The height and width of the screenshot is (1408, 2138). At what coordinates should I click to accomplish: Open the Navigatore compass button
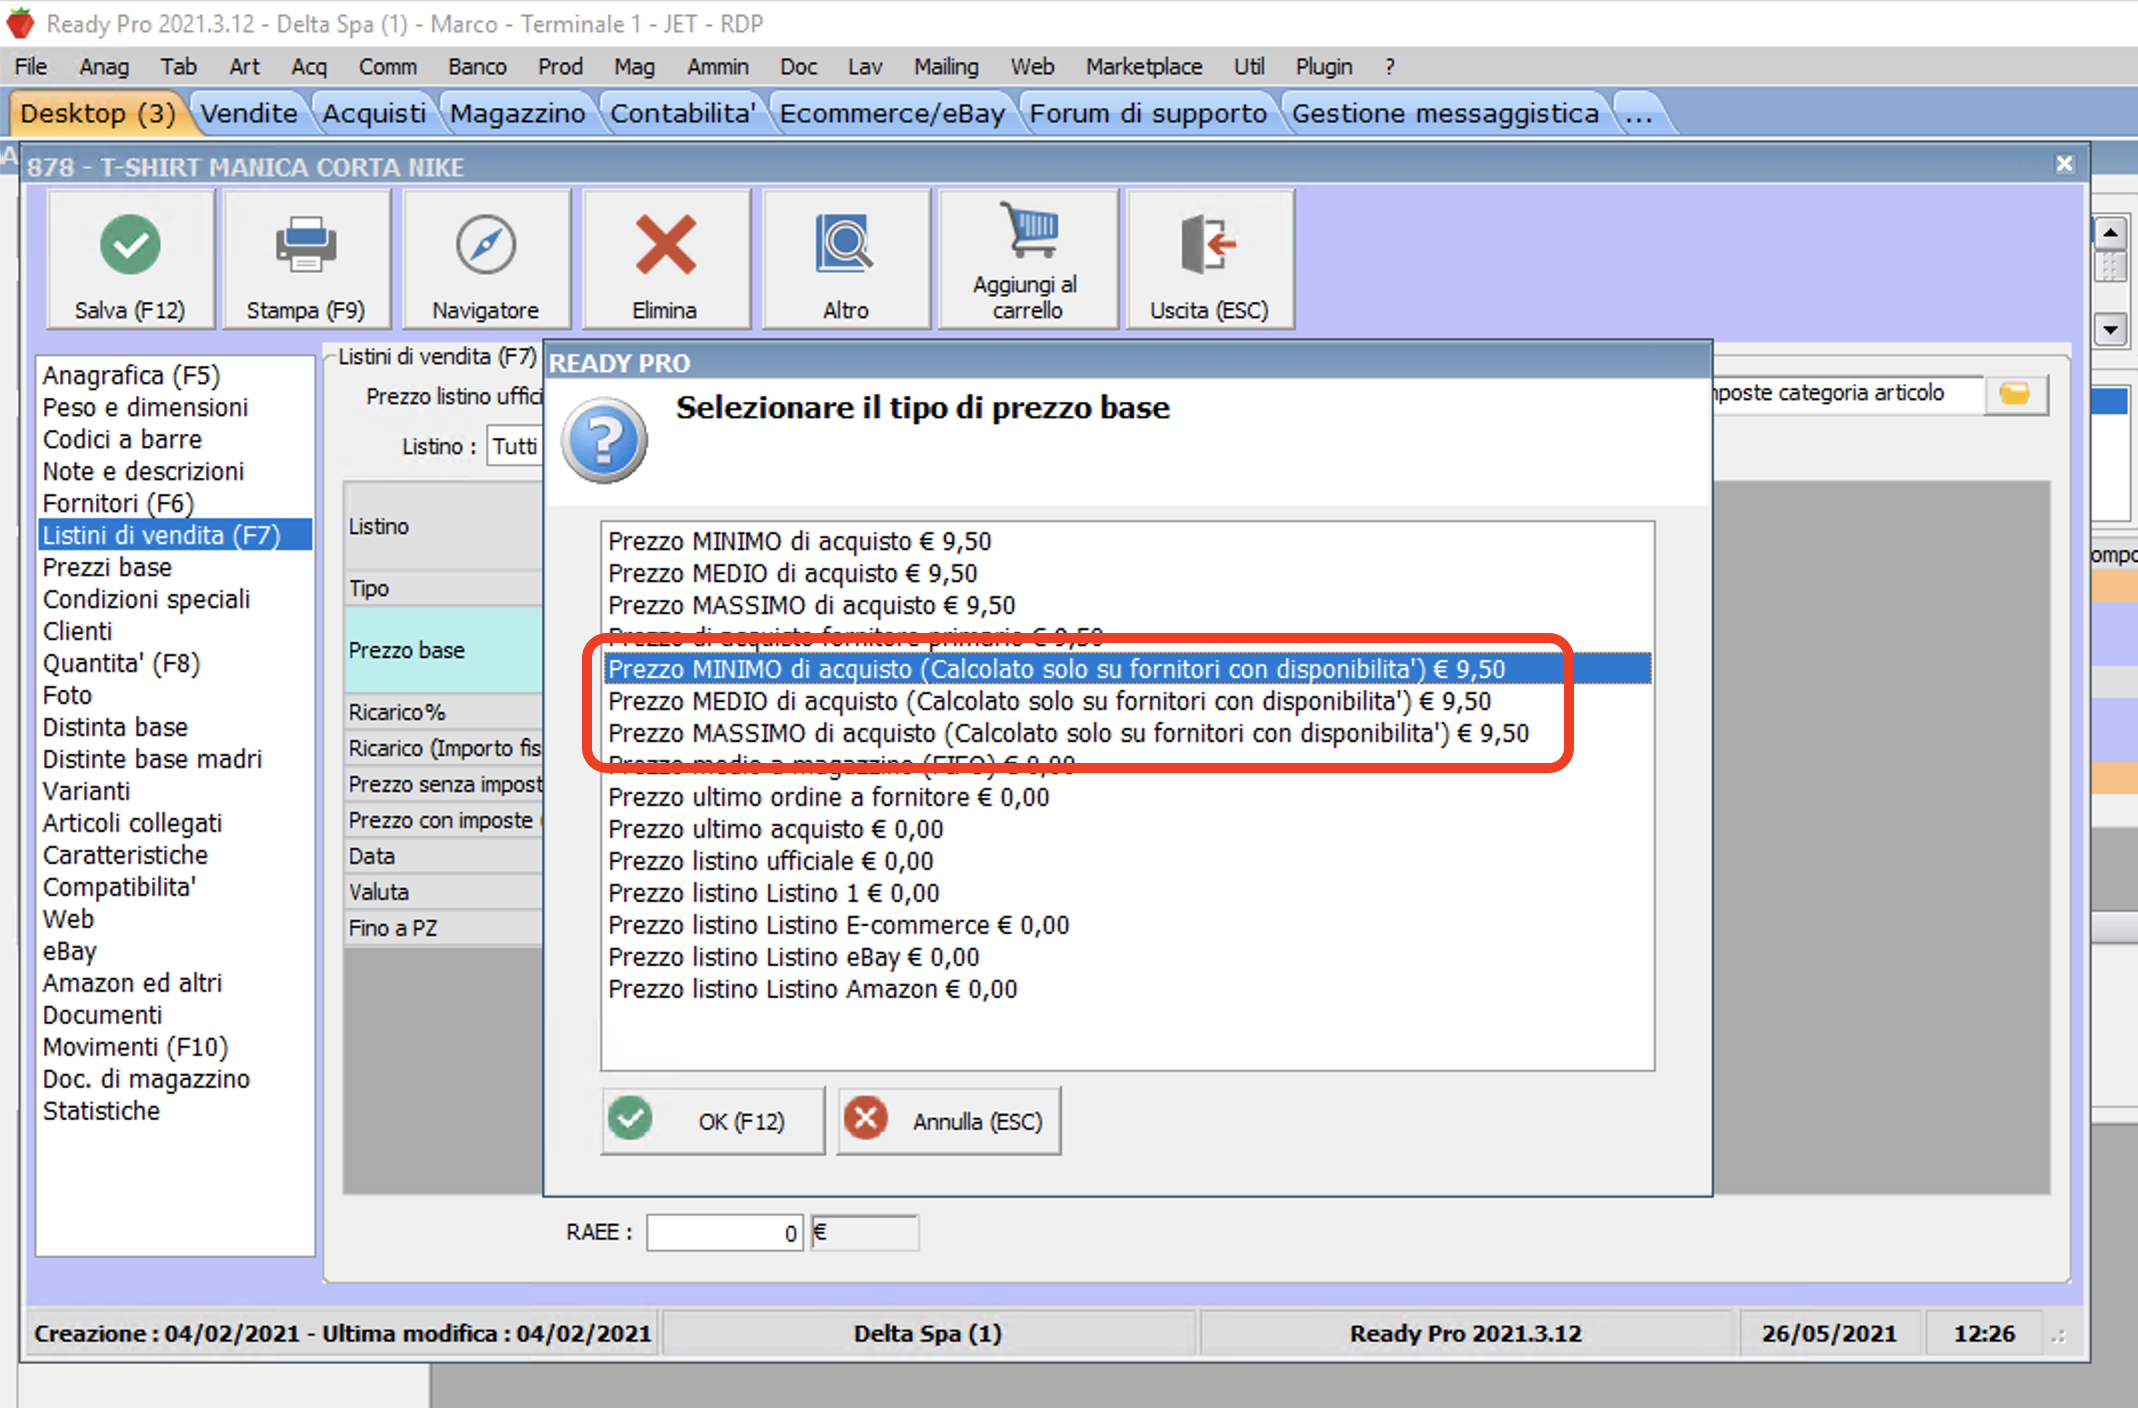(486, 259)
